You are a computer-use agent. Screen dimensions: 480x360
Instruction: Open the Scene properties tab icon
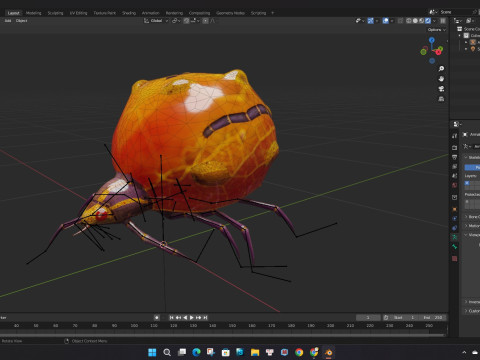tap(455, 176)
